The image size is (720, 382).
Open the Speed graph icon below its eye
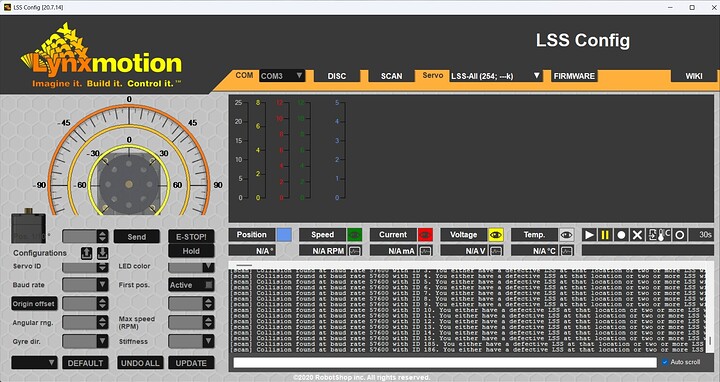354,251
